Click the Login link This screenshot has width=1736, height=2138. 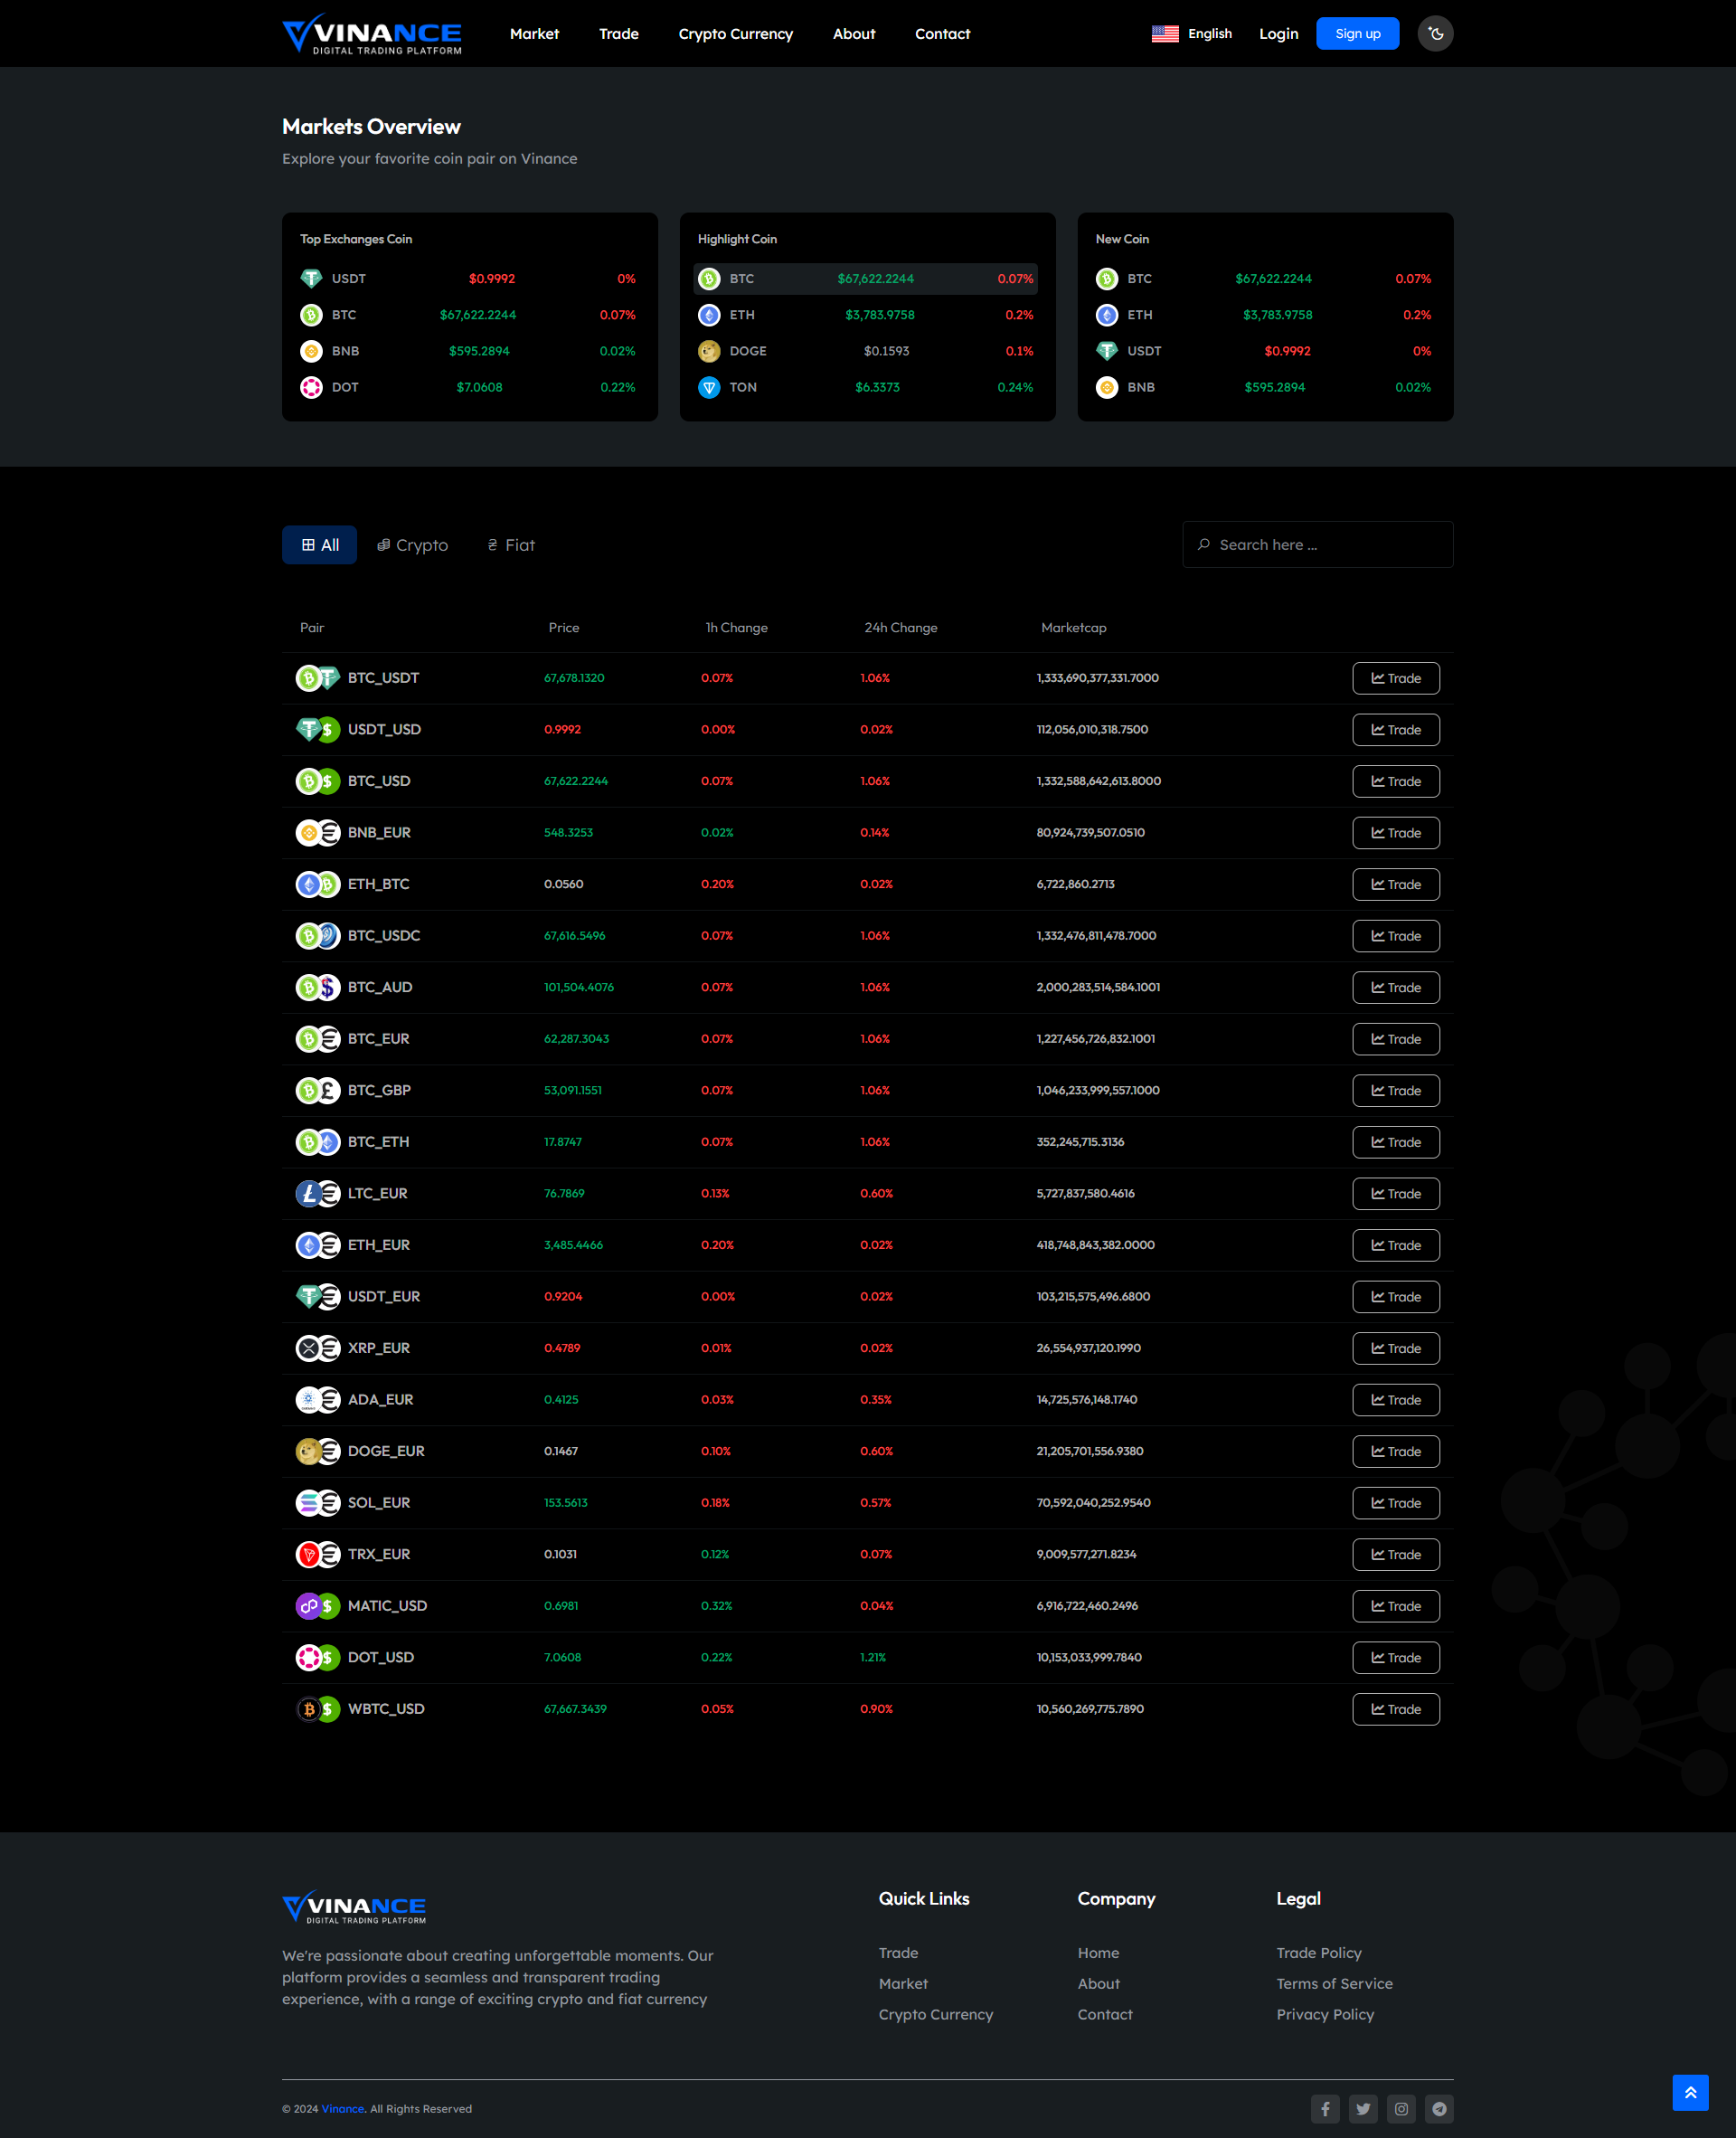pyautogui.click(x=1278, y=34)
